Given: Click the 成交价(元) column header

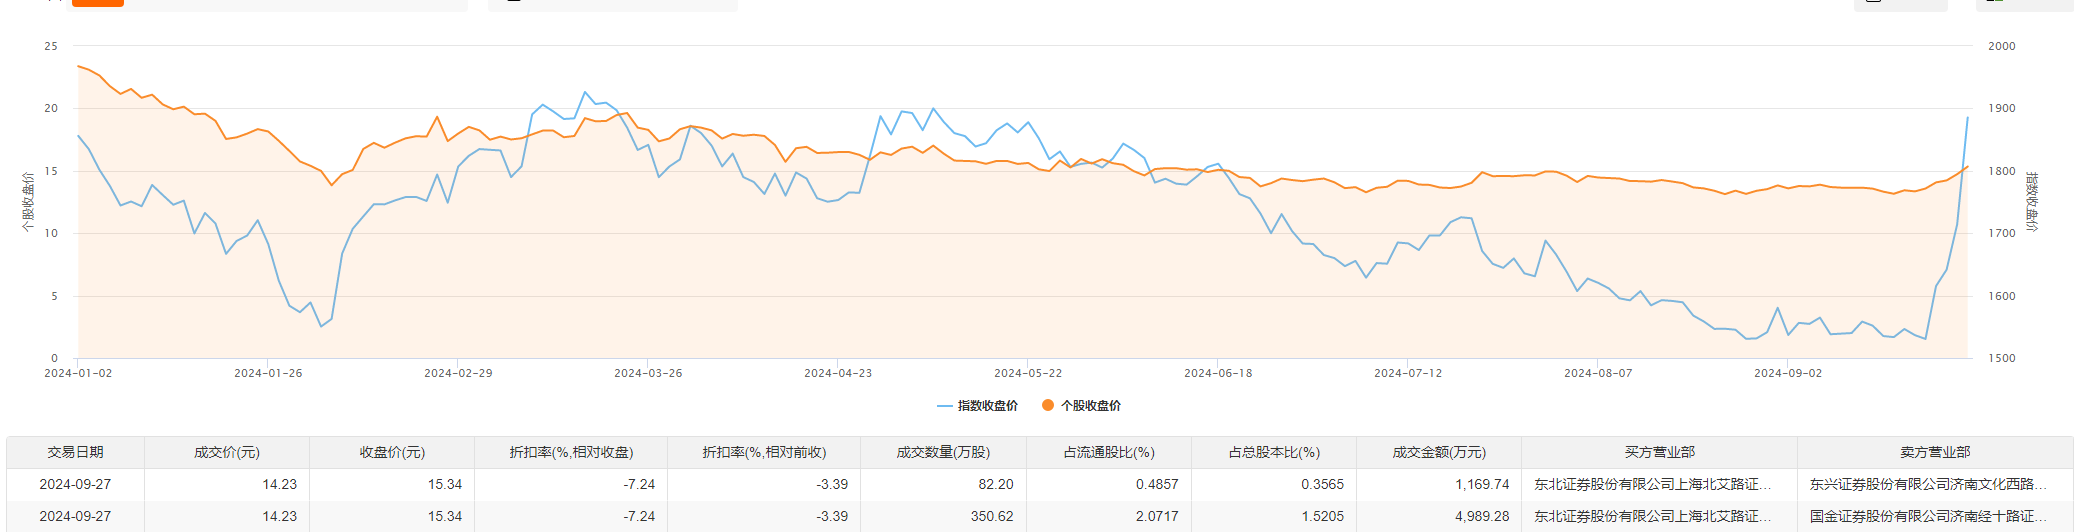Looking at the screenshot, I should [x=227, y=452].
